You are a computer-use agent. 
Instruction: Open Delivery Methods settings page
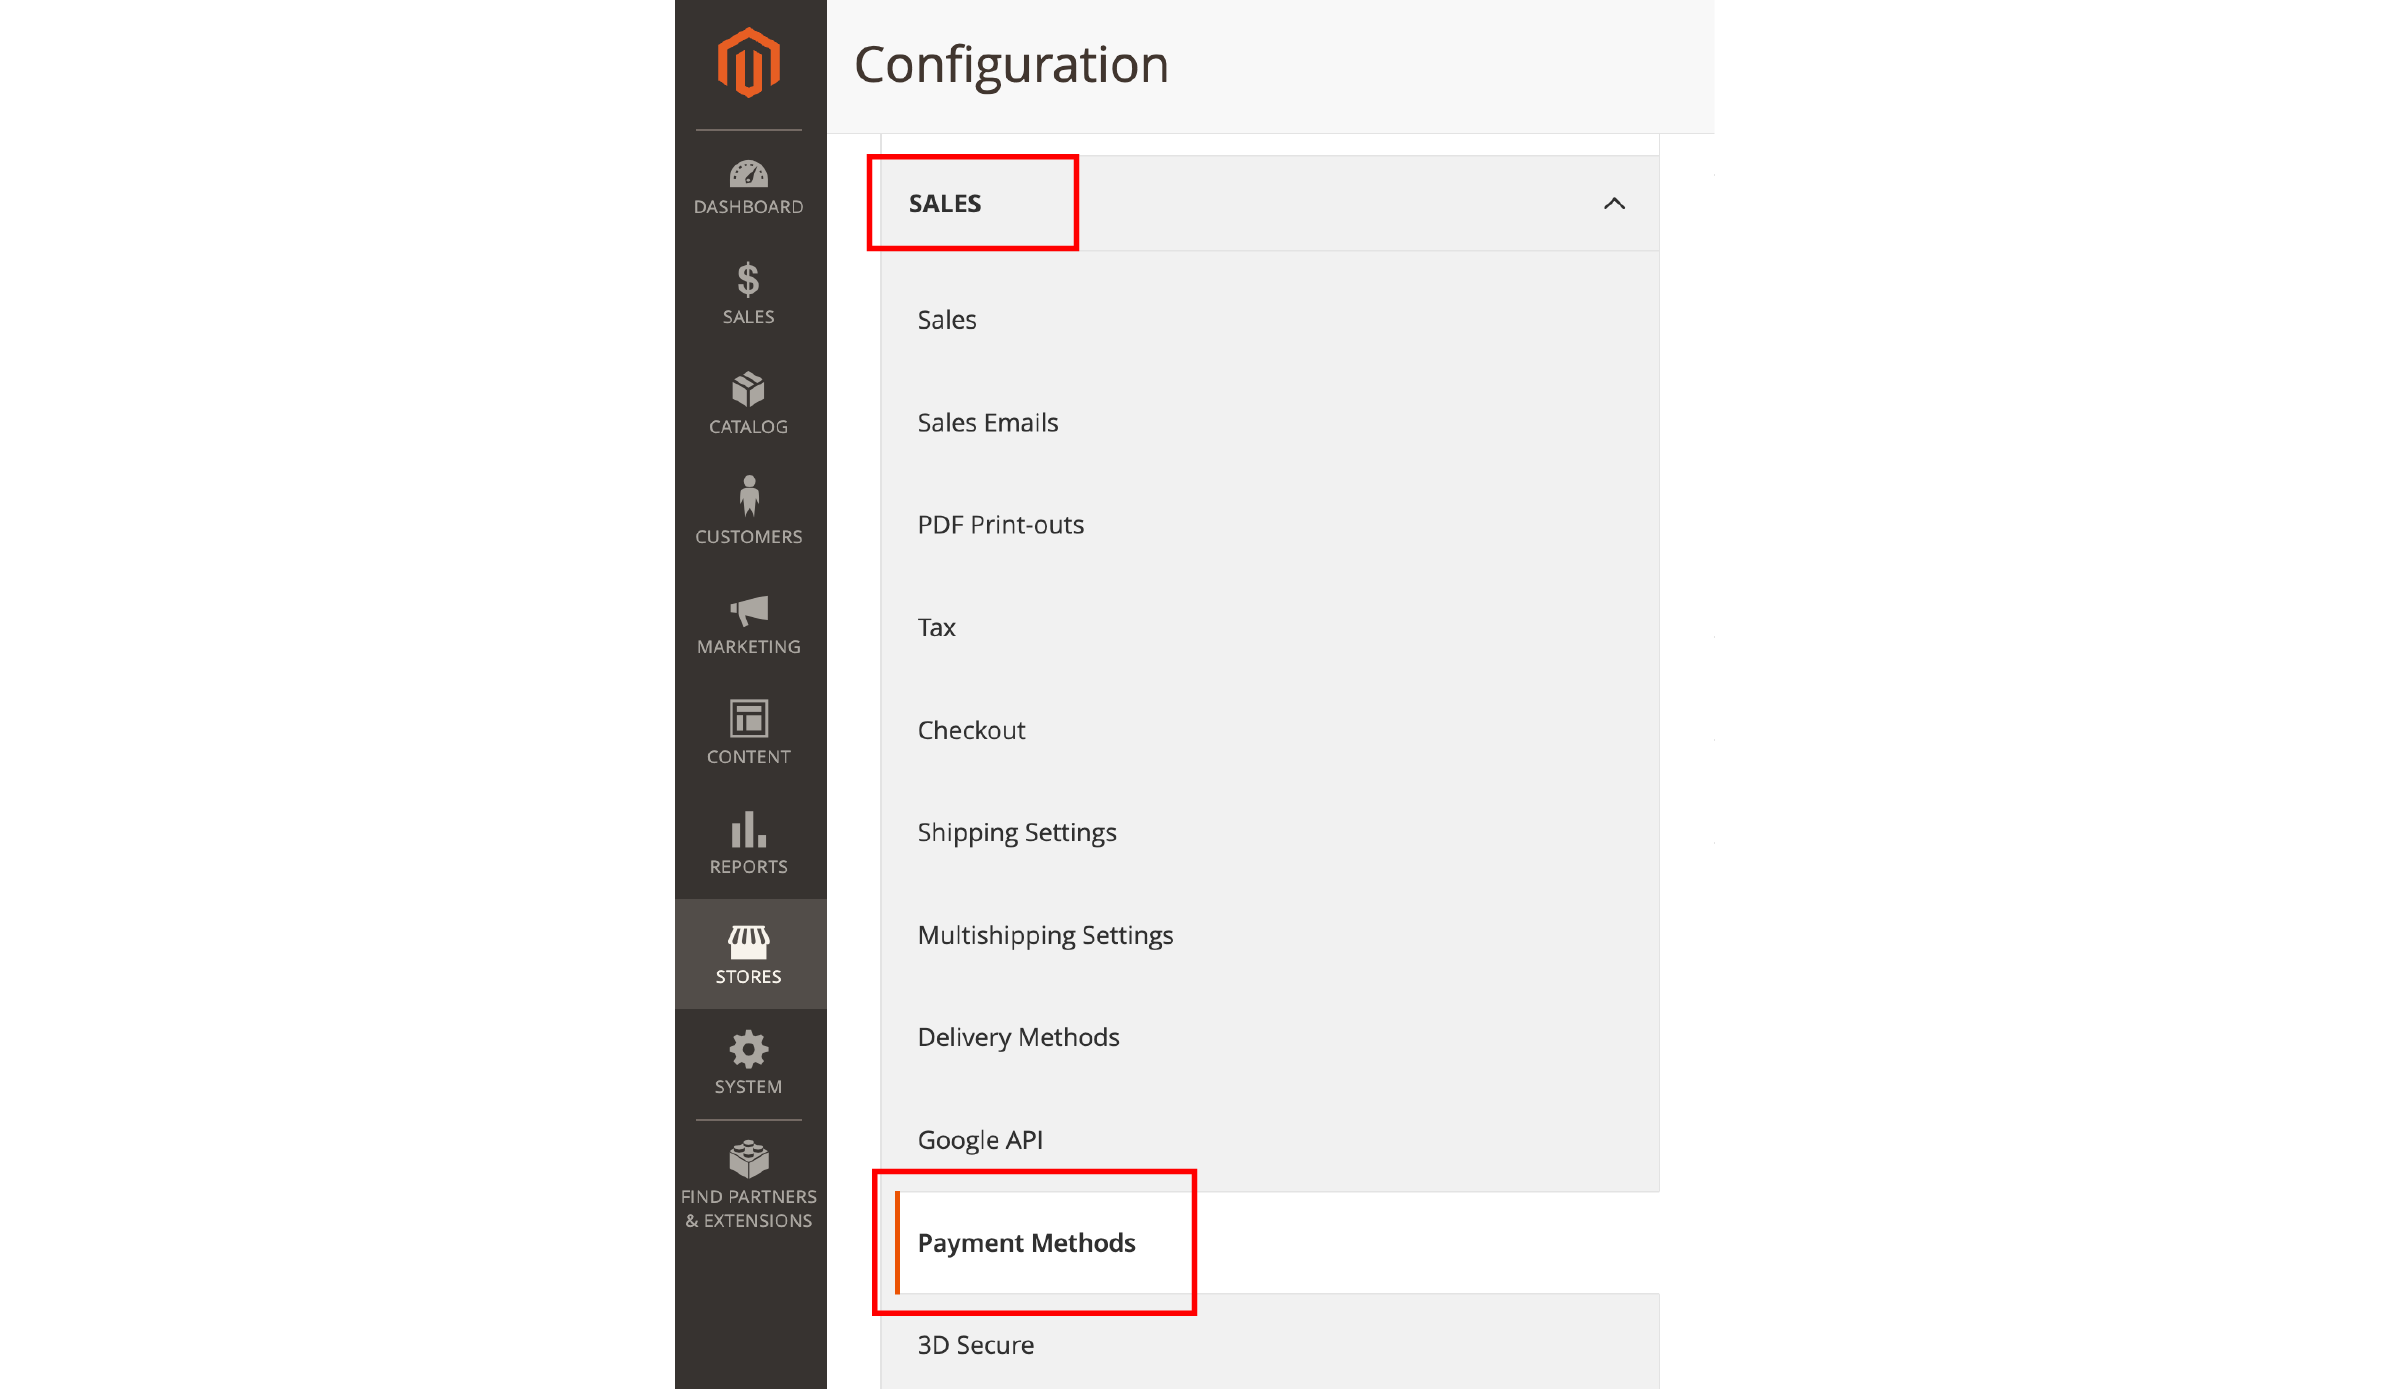(1019, 1038)
